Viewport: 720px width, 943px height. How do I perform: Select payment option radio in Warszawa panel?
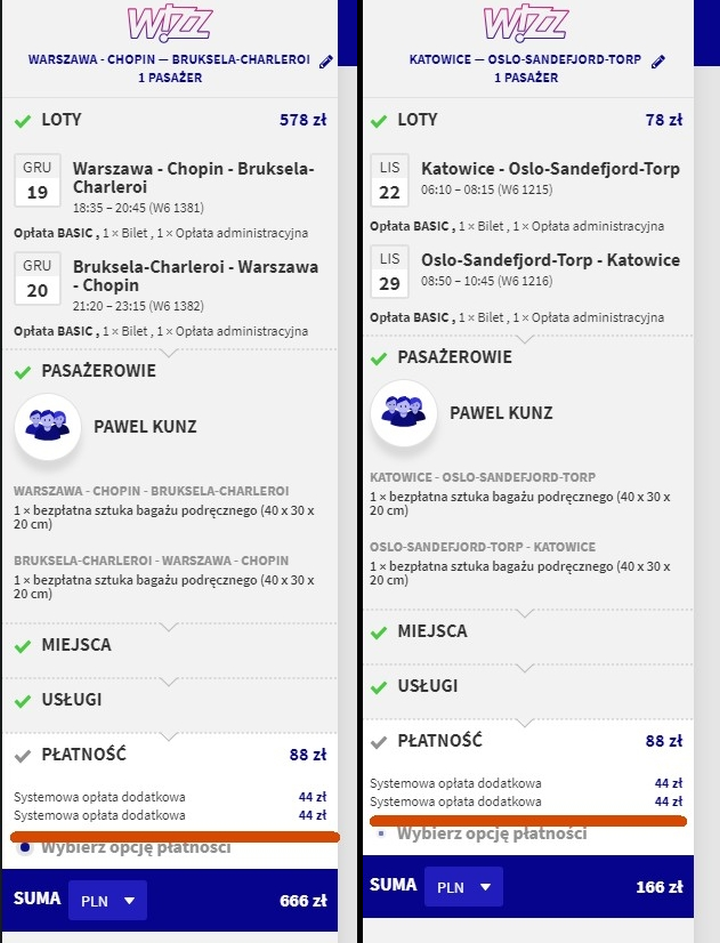pos(25,847)
